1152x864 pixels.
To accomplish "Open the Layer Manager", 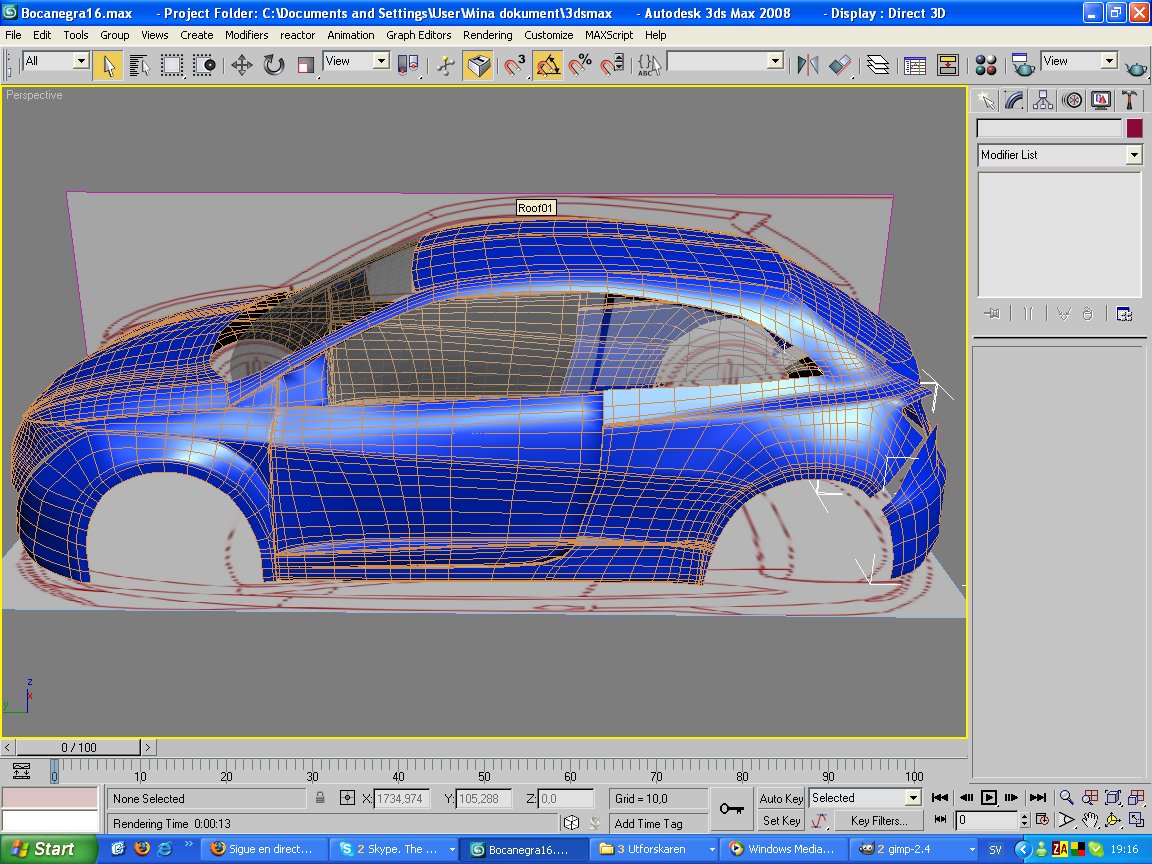I will (x=878, y=66).
